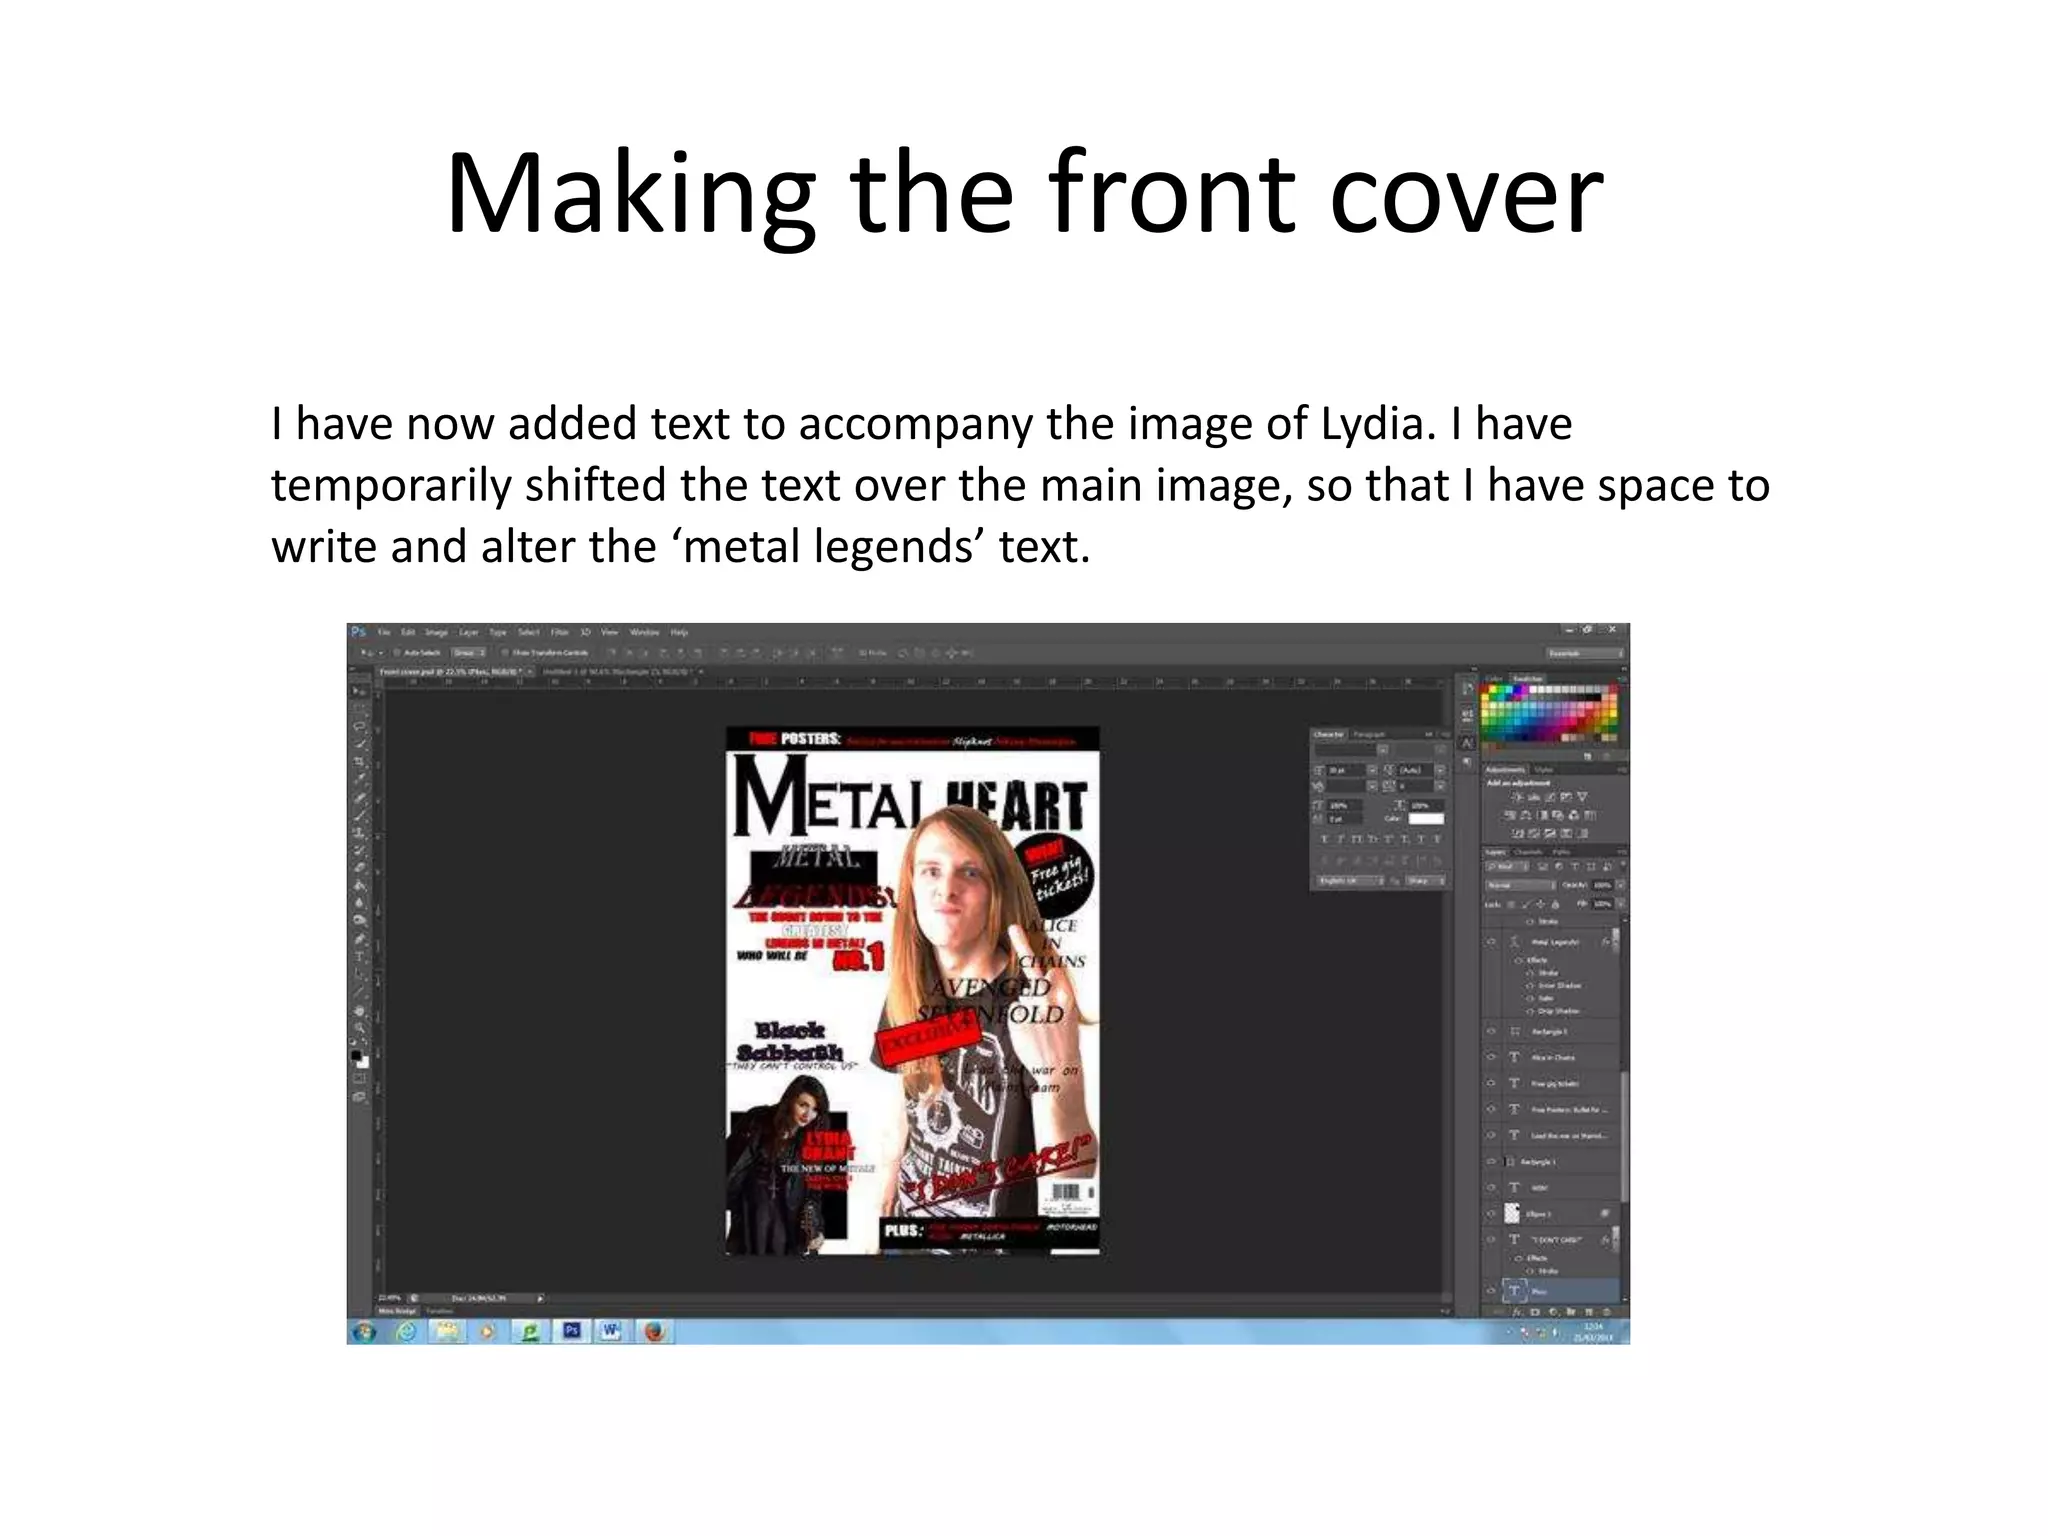Hide the Free Posters text layer
Viewport: 2048px width, 1536px height.
[x=1491, y=1109]
